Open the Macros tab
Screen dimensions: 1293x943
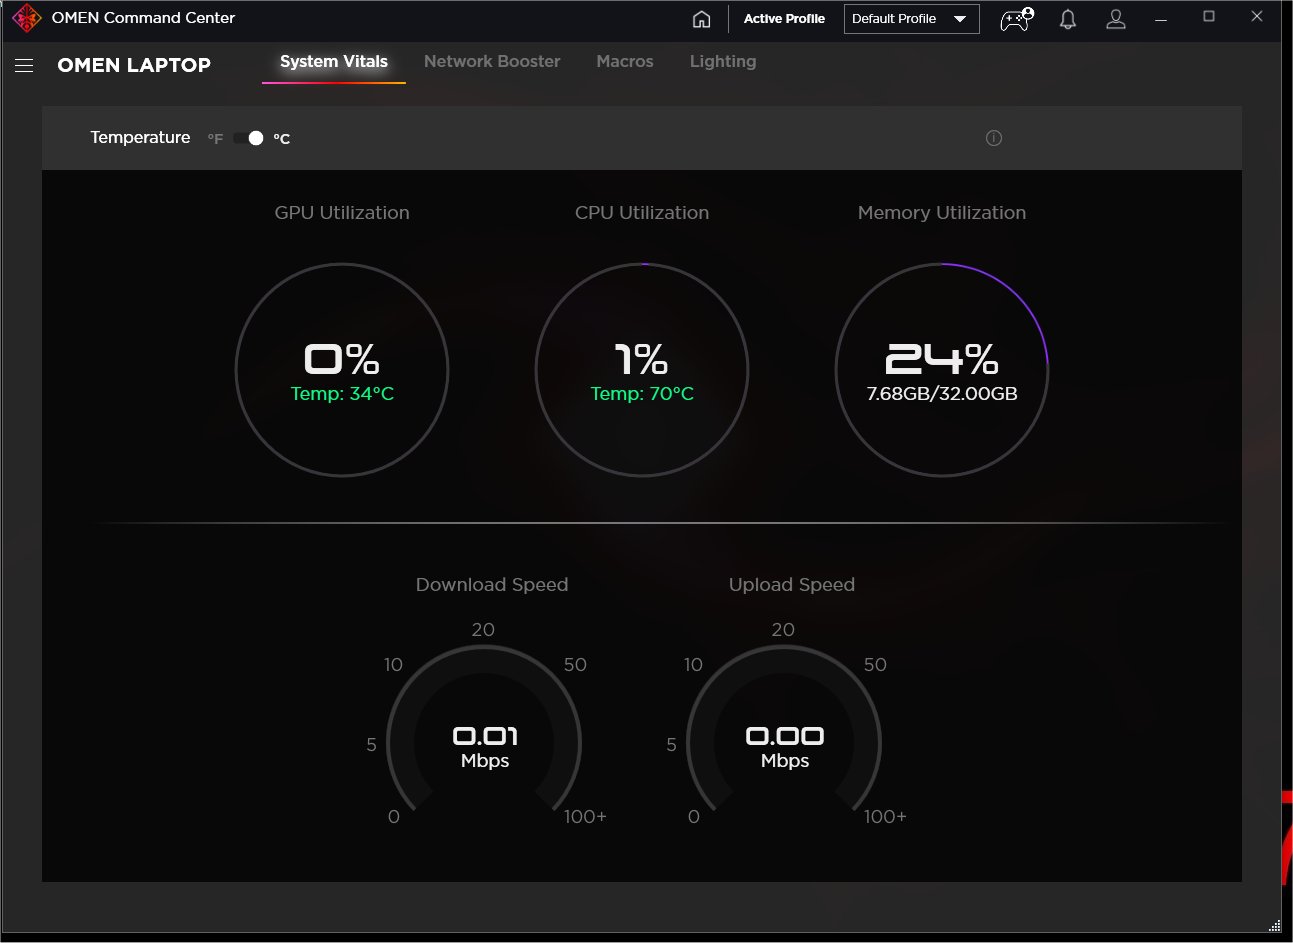(624, 61)
